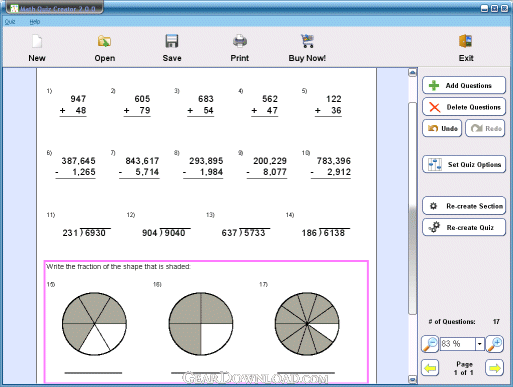Zoom out with the minus magnifier icon
513x387 pixels.
click(430, 344)
